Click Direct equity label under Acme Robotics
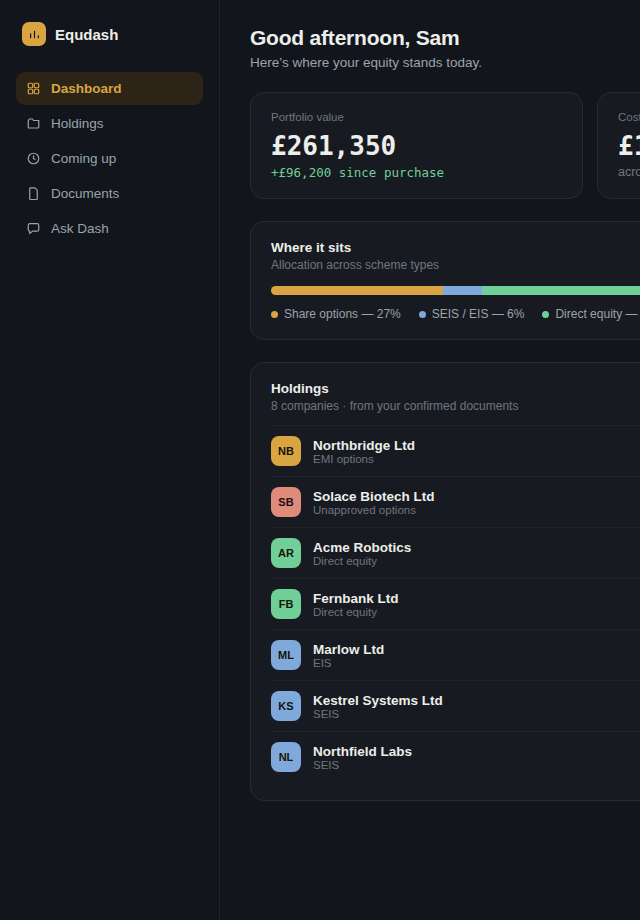The width and height of the screenshot is (640, 920). click(345, 562)
